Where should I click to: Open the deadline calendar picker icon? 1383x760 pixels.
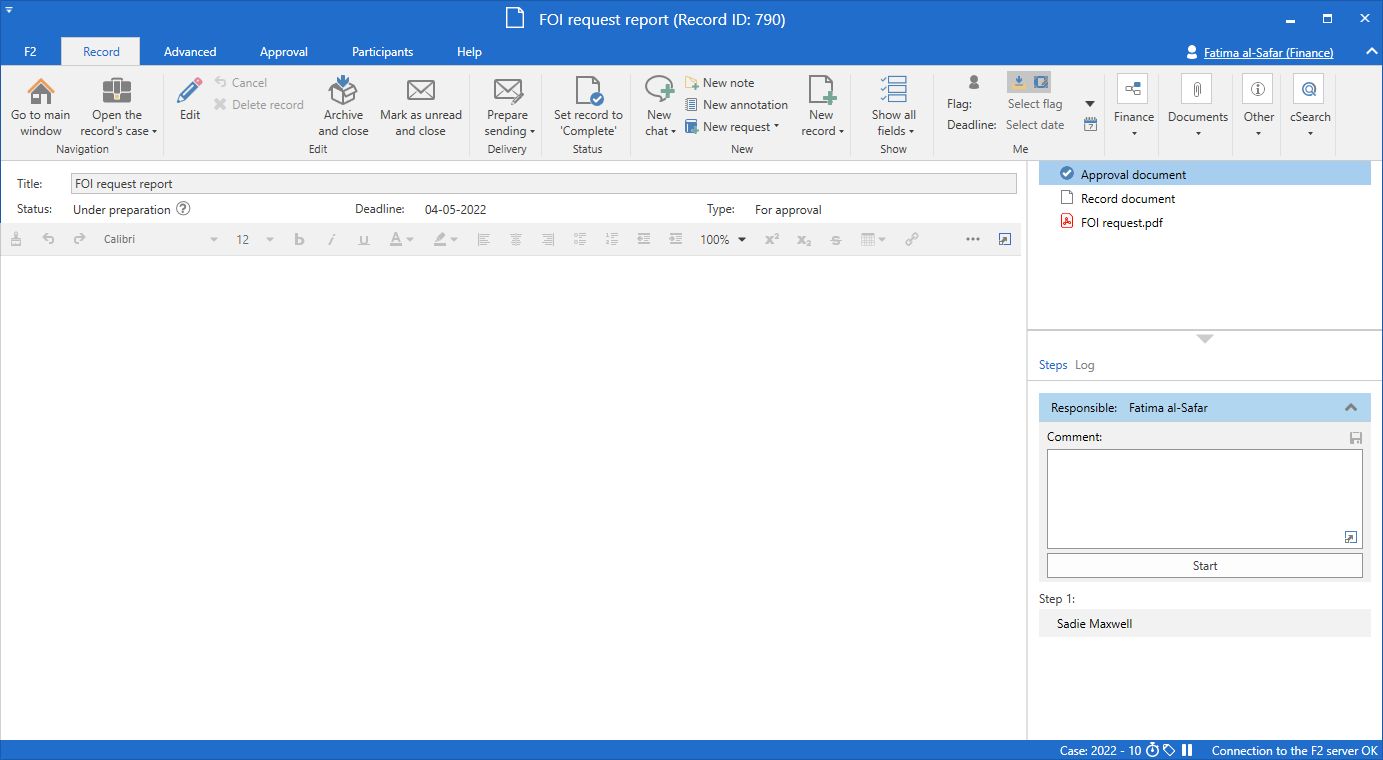tap(1090, 125)
